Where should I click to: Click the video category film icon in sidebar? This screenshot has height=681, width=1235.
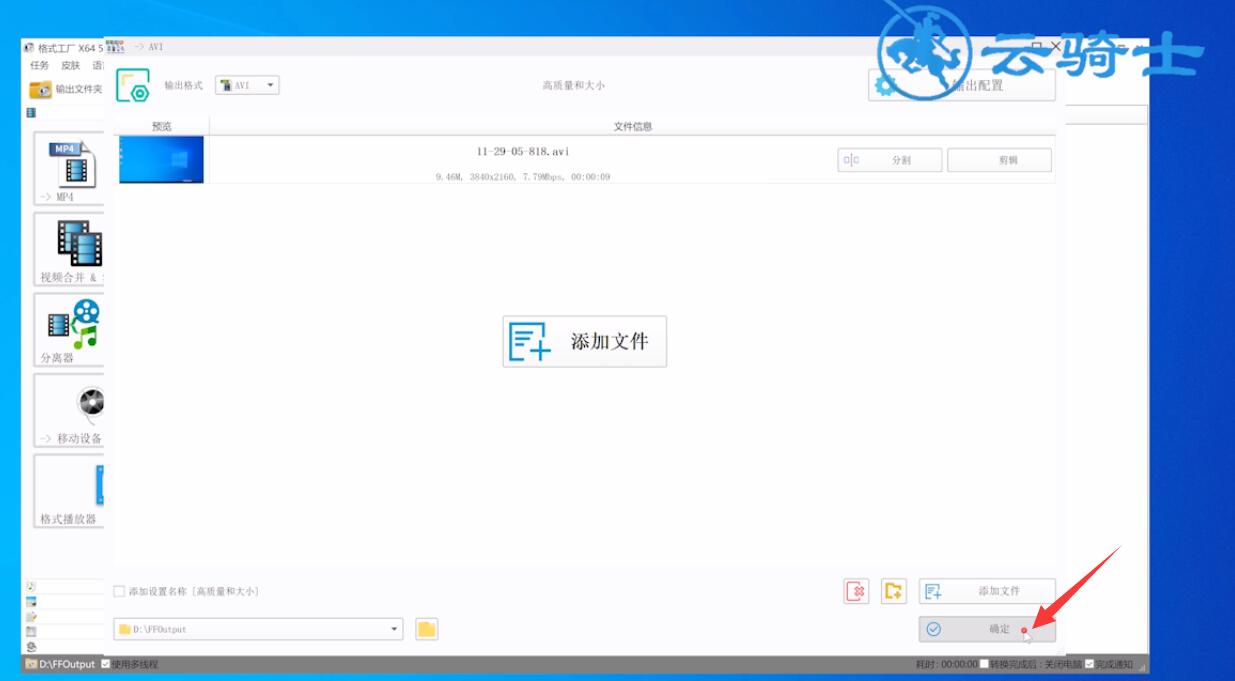click(x=31, y=113)
